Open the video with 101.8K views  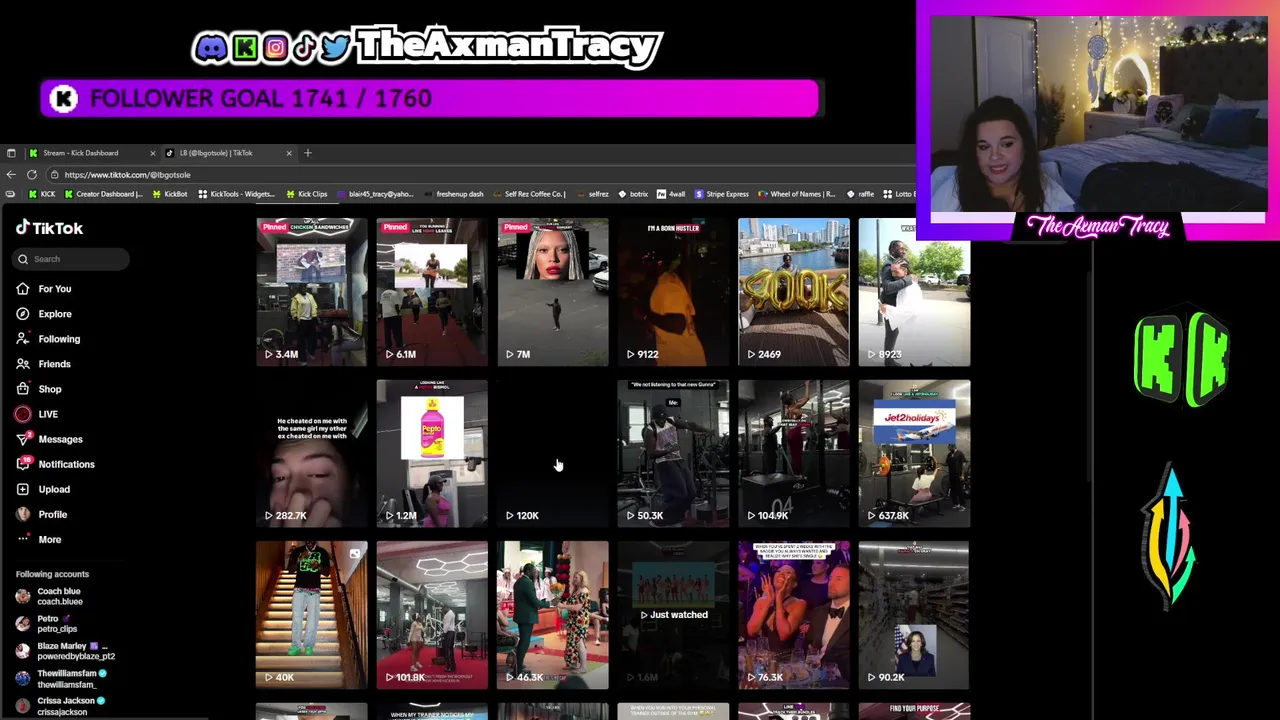432,615
